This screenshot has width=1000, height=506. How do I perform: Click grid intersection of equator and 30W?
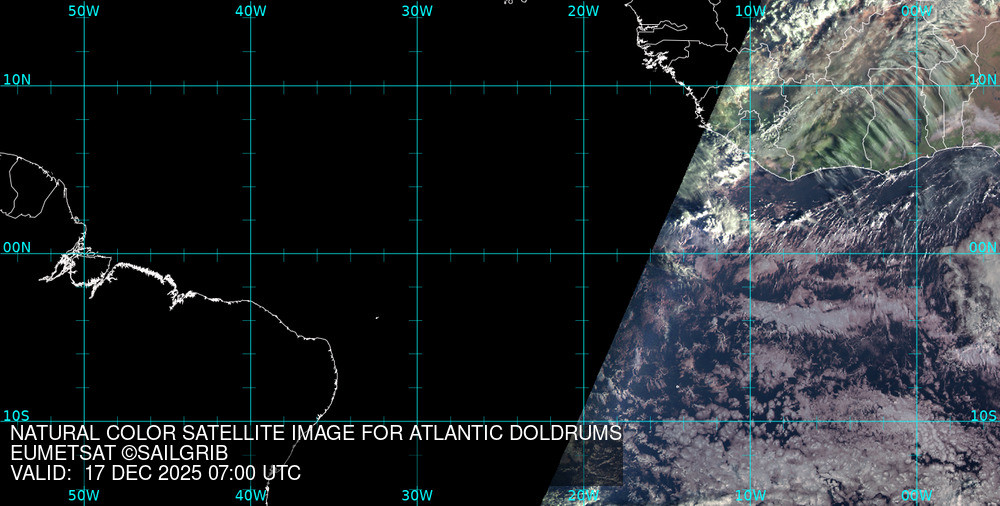[417, 253]
